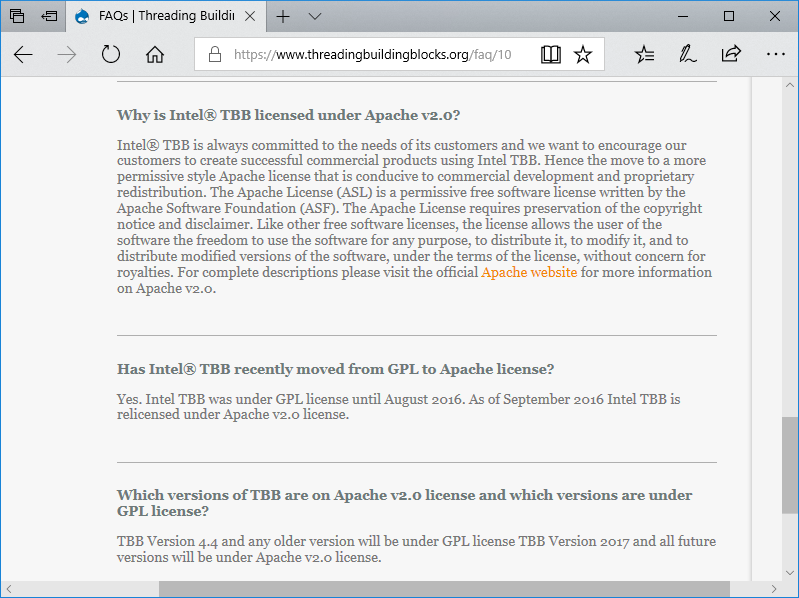Viewport: 799px width, 598px height.
Task: Open Settings and more menu
Action: click(774, 54)
